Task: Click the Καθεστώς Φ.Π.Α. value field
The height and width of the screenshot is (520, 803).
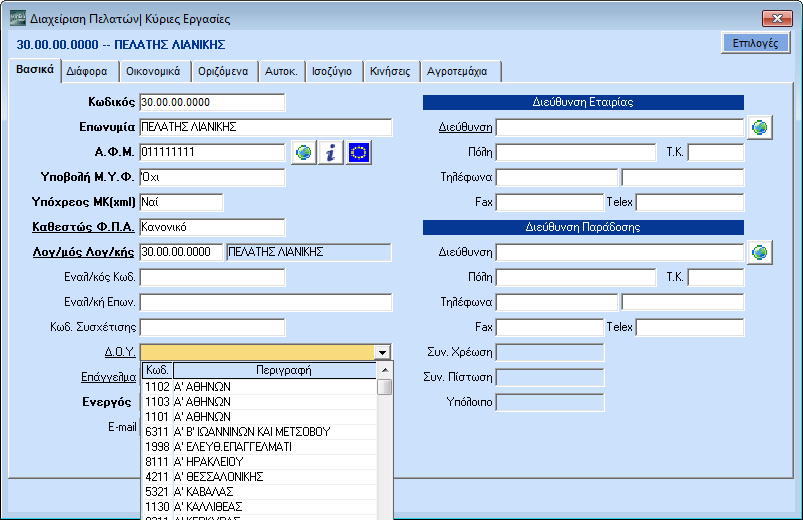Action: pyautogui.click(x=212, y=227)
